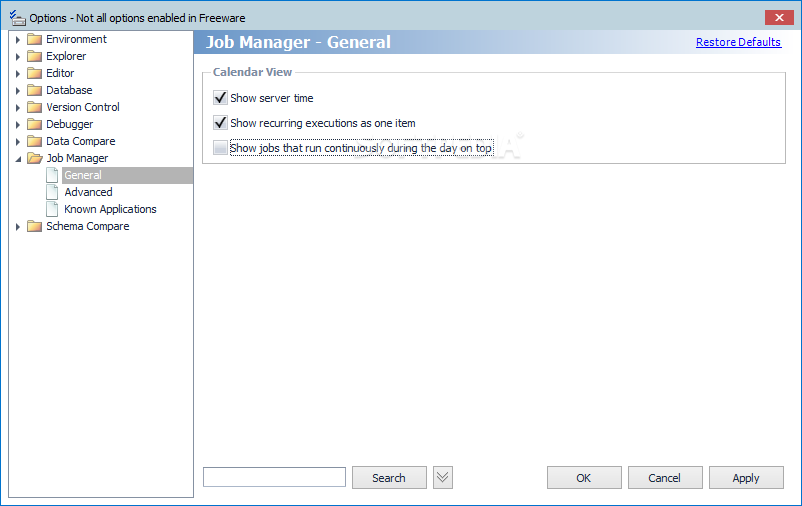The width and height of the screenshot is (802, 506).
Task: Select the Data Compare category label
Action: (81, 141)
